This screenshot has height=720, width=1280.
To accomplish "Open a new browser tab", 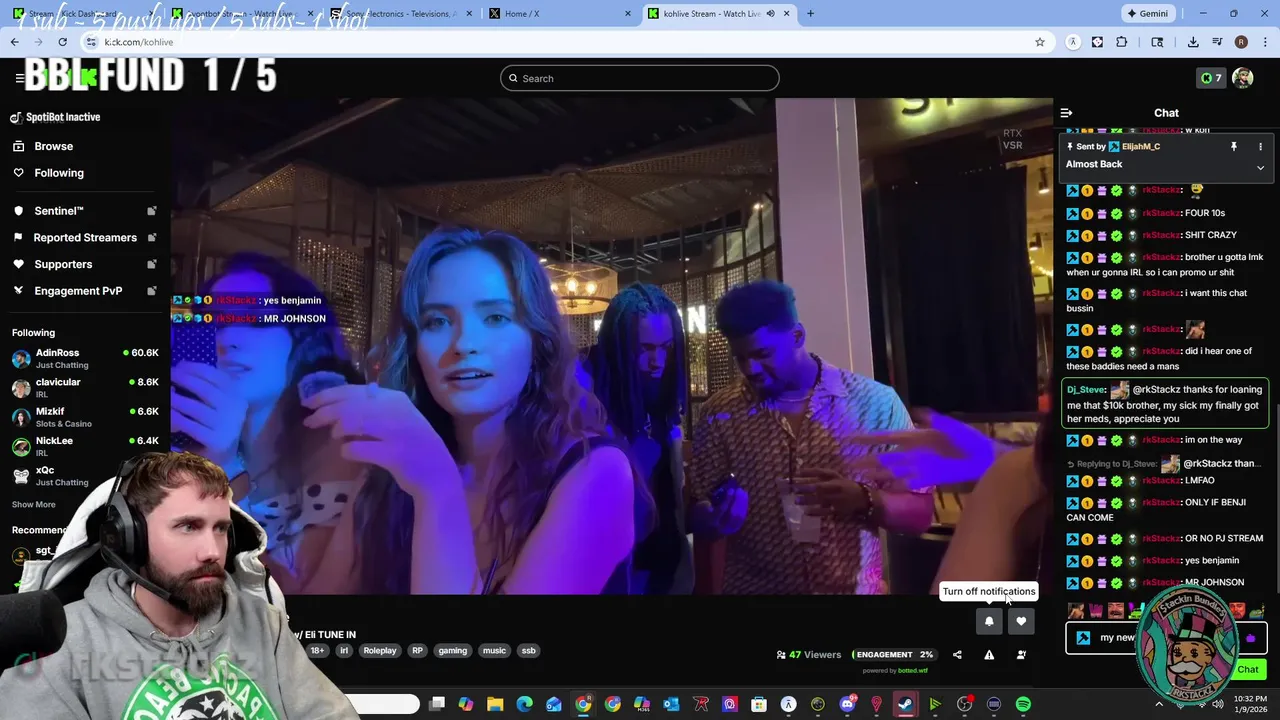I will pos(810,13).
